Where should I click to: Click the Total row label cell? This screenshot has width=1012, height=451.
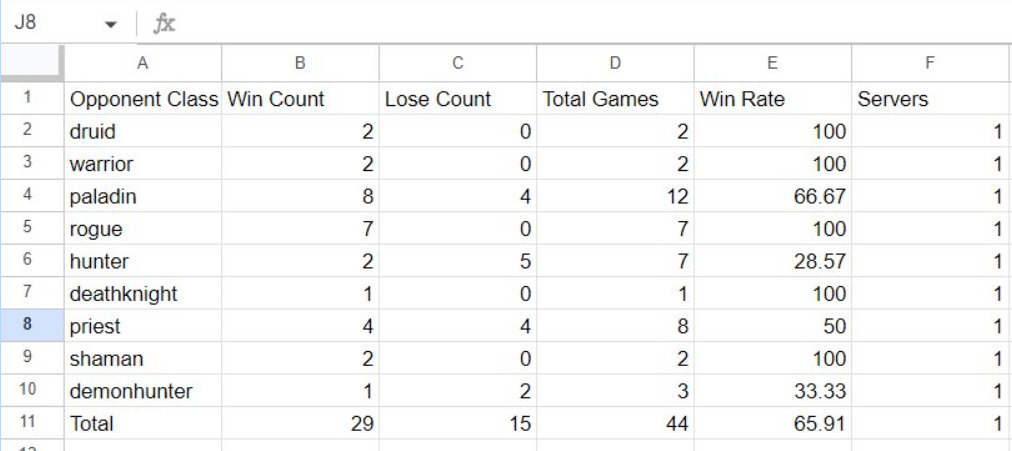tap(143, 423)
